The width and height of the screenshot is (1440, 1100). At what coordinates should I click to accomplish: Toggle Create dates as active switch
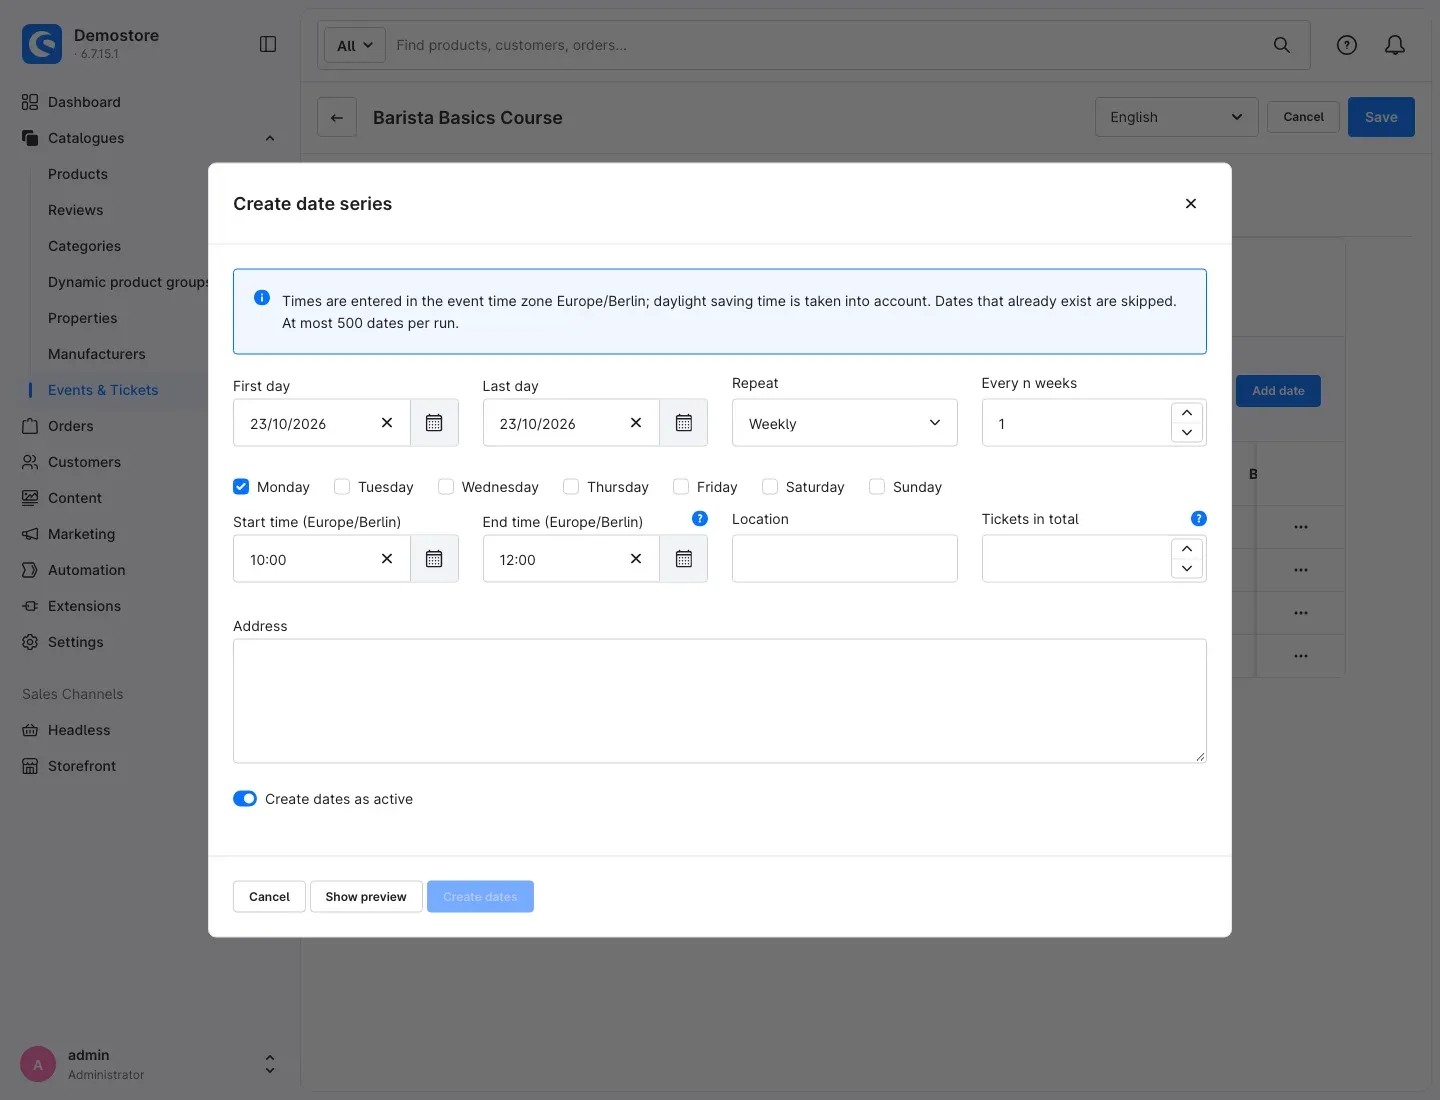coord(245,799)
